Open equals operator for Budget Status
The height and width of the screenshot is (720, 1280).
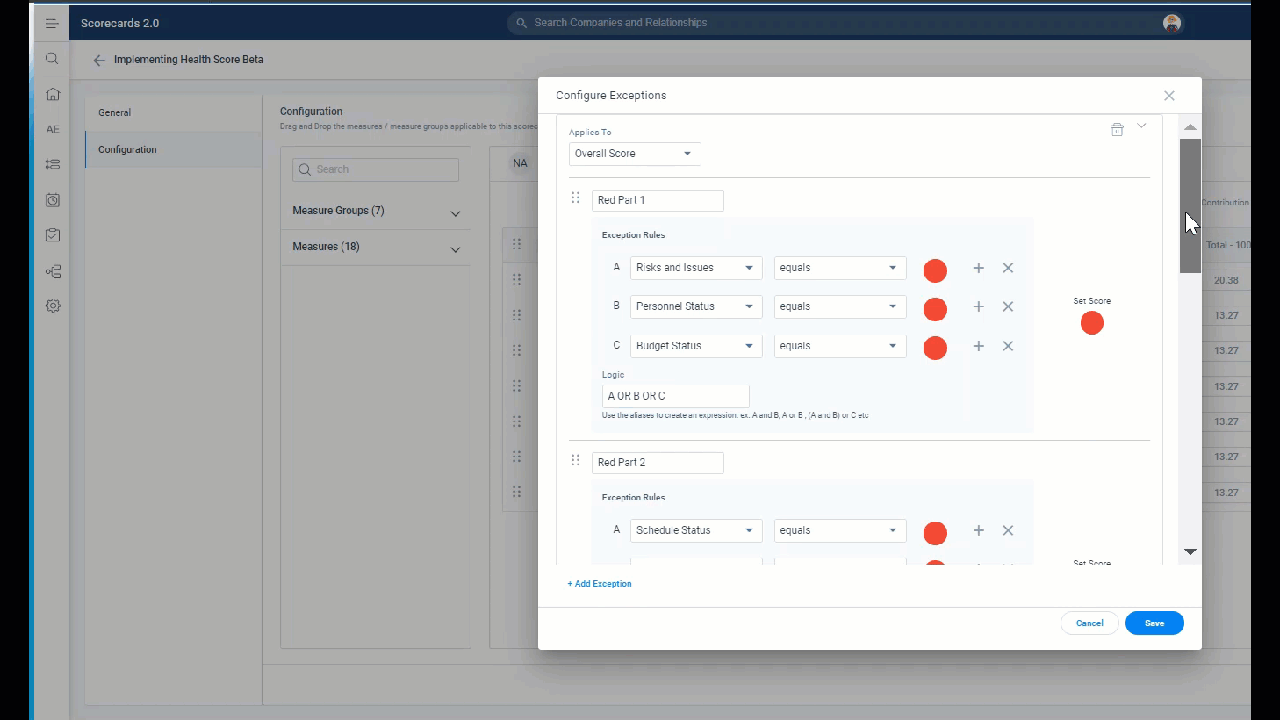pyautogui.click(x=840, y=346)
